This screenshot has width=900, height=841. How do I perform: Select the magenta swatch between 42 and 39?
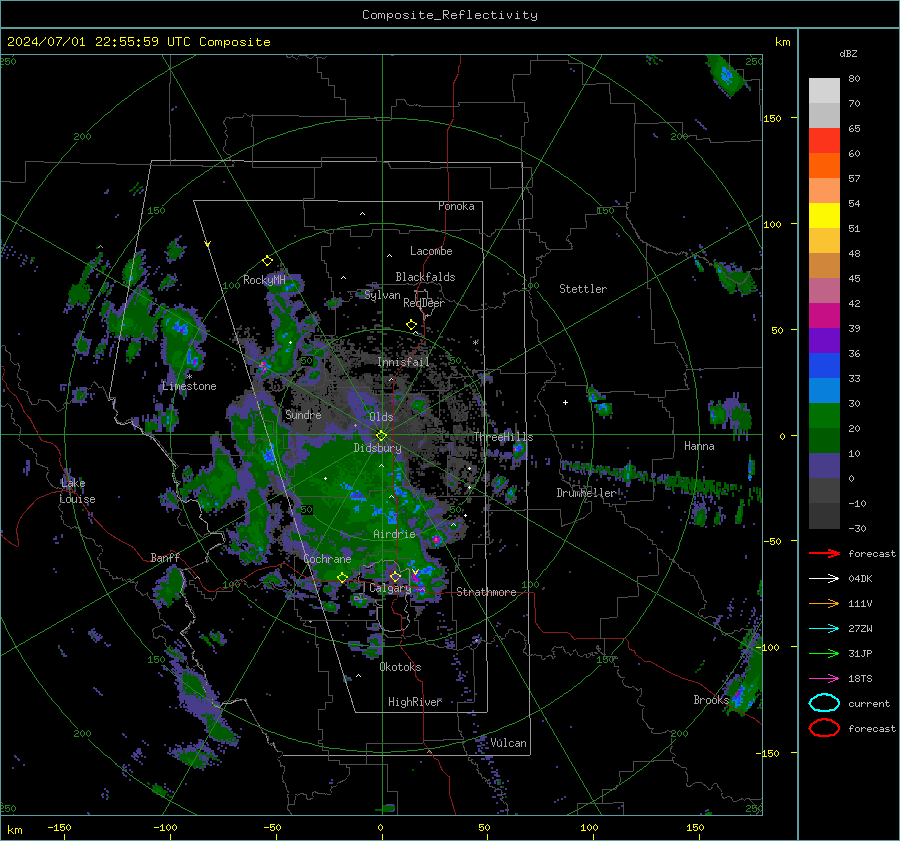[824, 316]
